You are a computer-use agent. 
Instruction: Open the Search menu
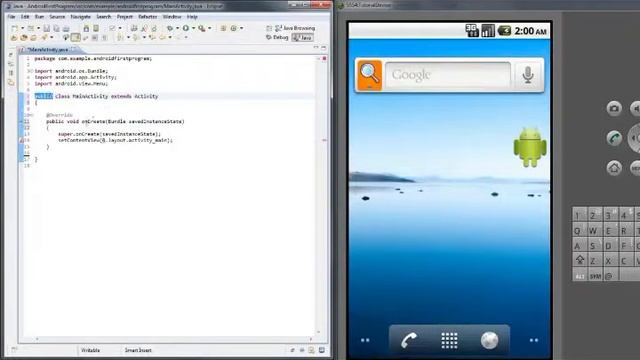coord(104,17)
